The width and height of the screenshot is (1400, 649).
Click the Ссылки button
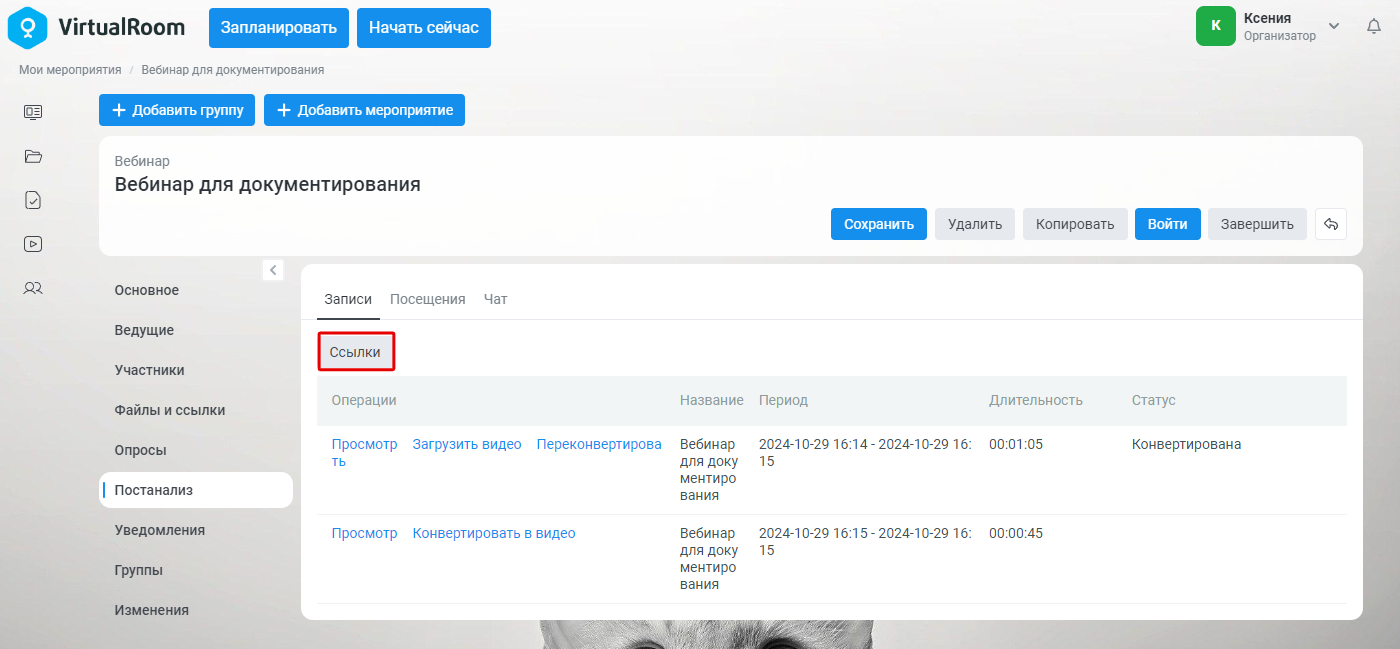click(x=355, y=352)
